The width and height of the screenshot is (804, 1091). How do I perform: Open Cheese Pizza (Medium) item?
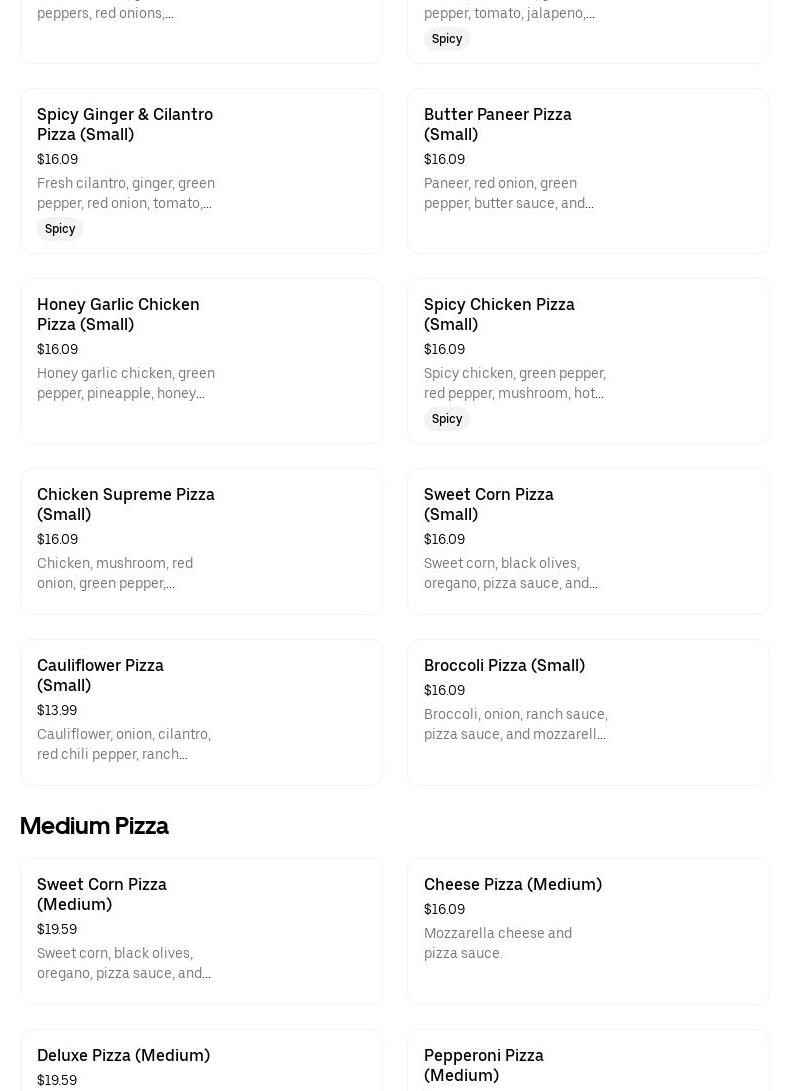[512, 884]
